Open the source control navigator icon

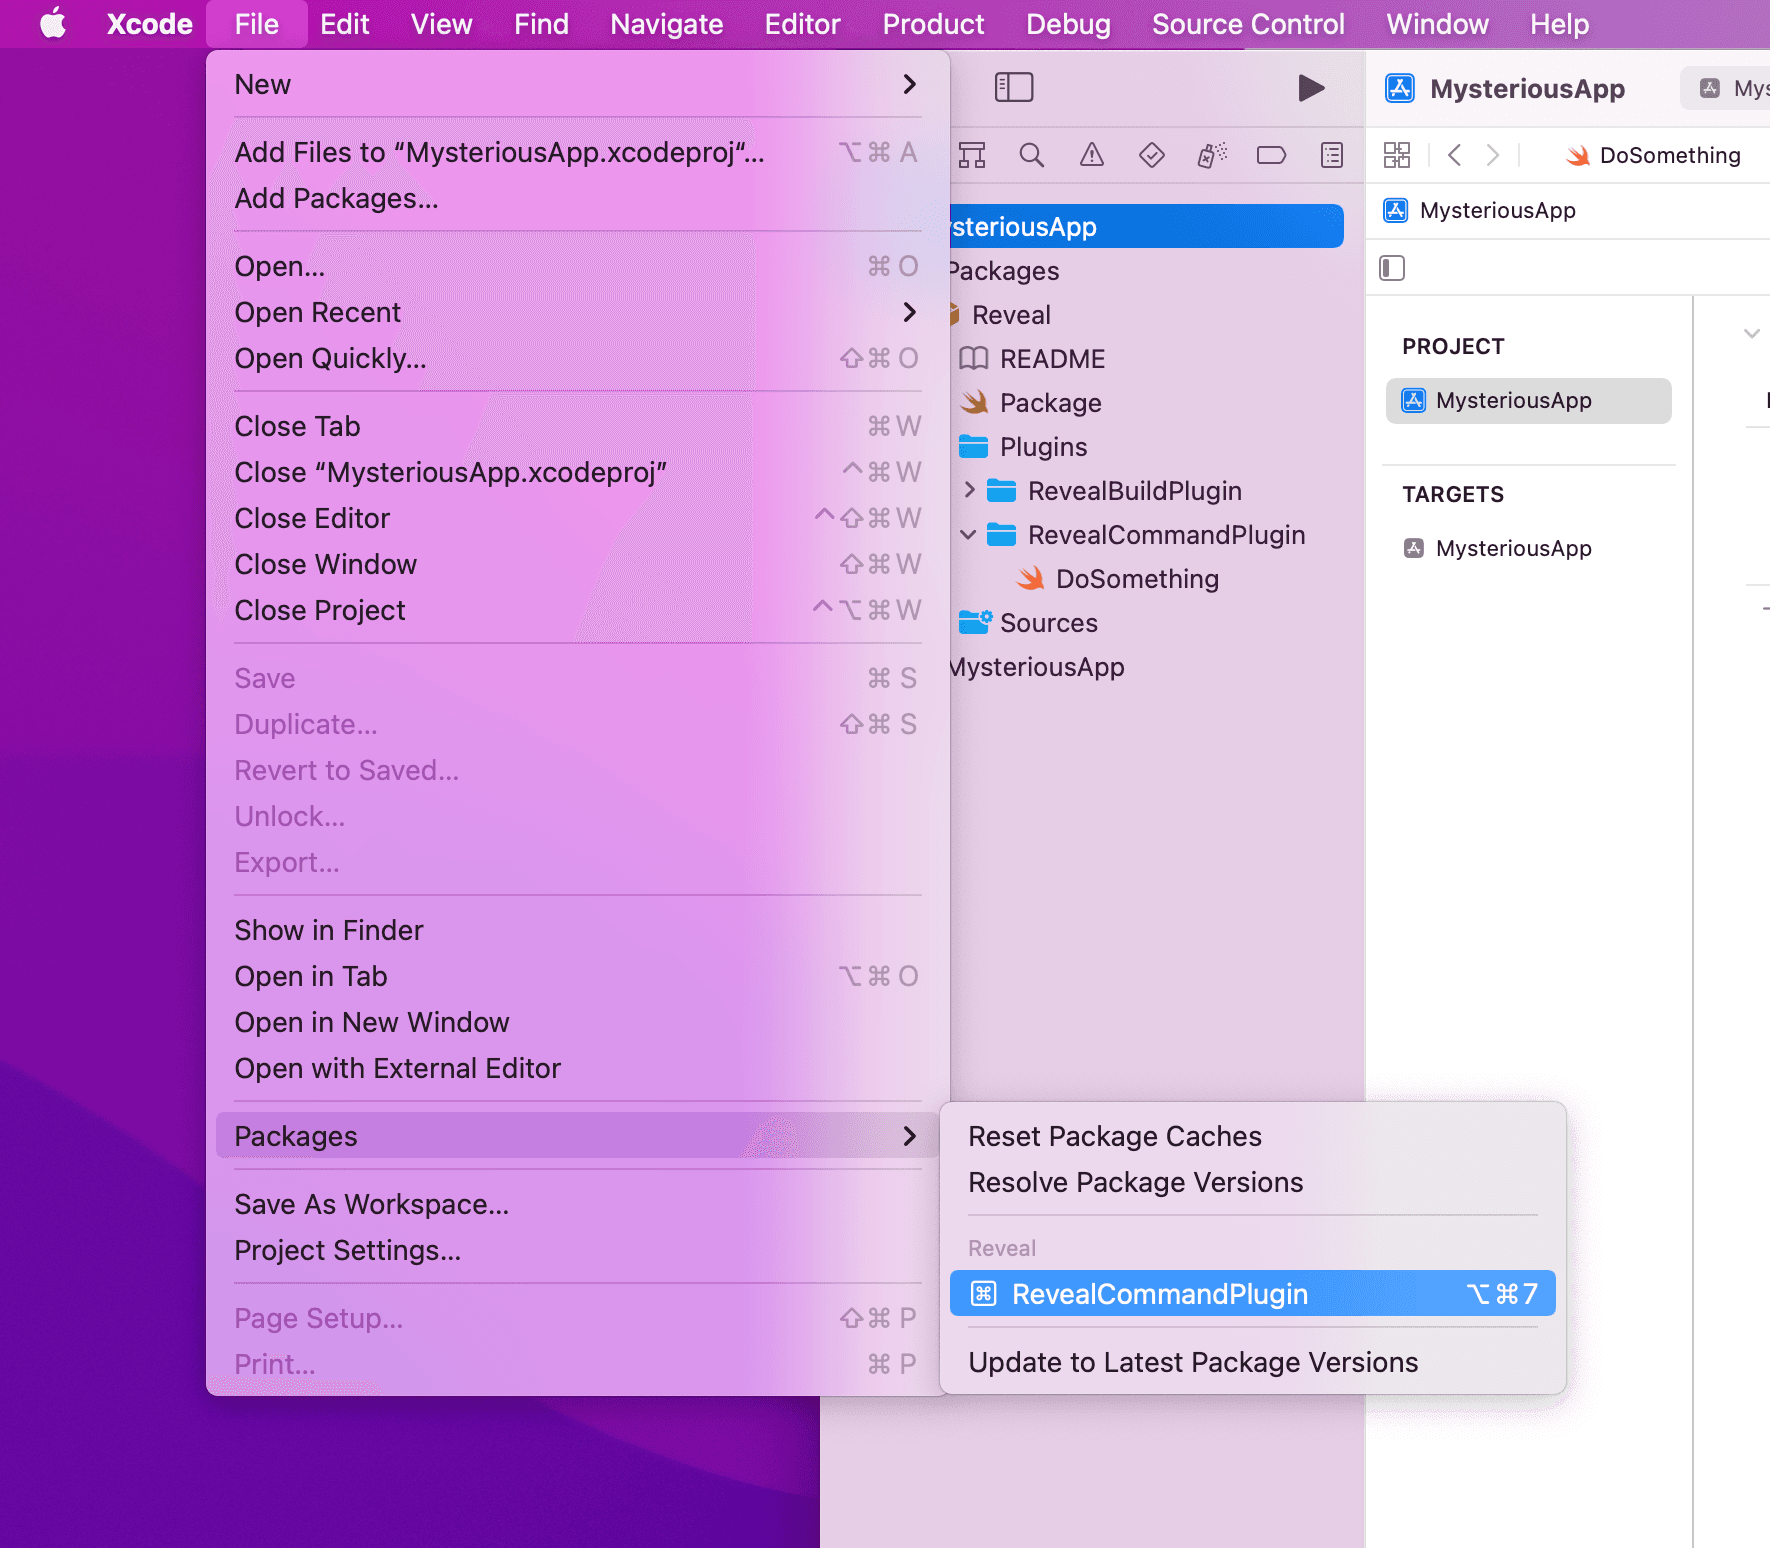[x=972, y=155]
